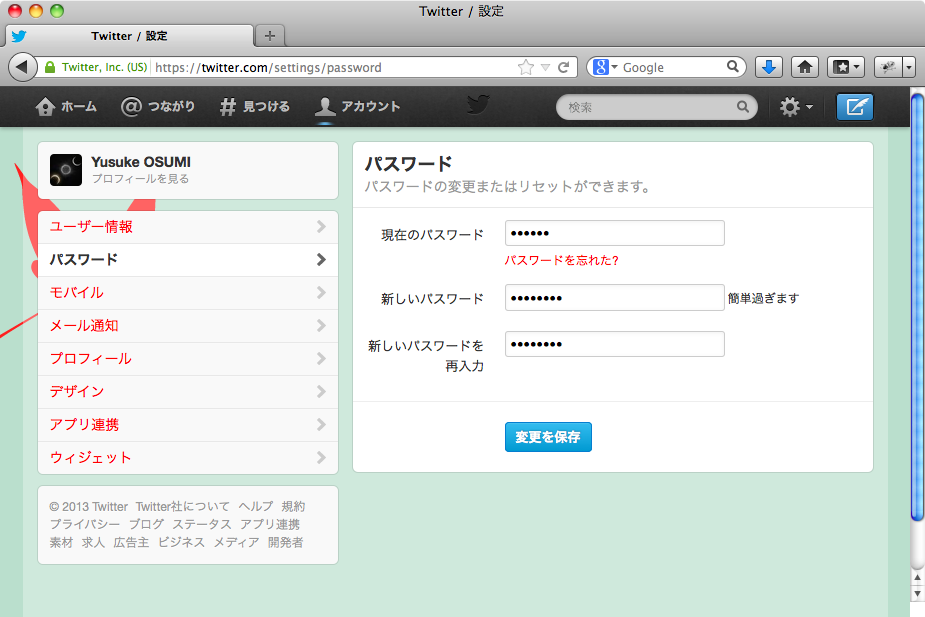
Task: Open Twitter社について footer link
Action: [182, 507]
